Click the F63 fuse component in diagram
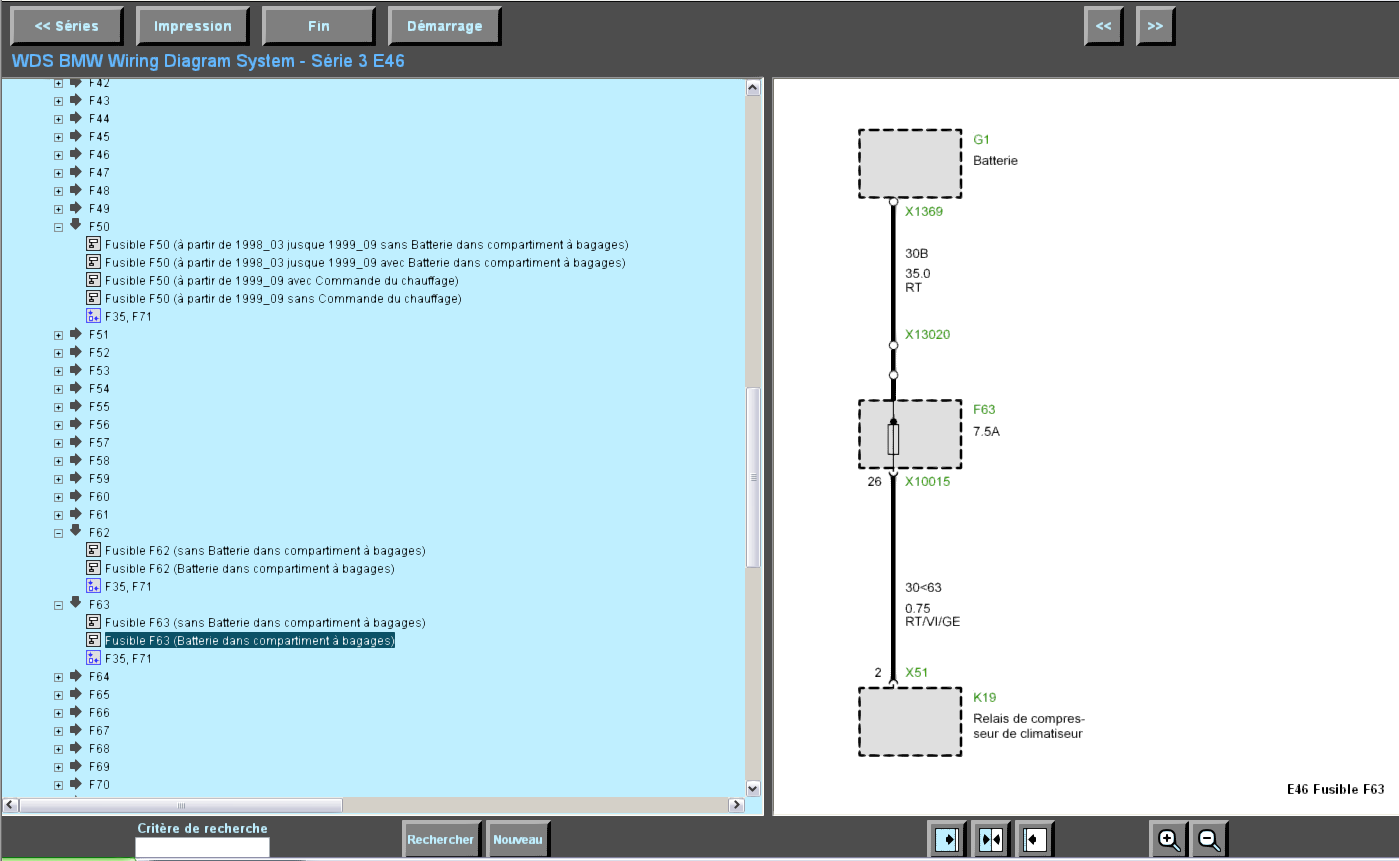This screenshot has height=861, width=1399. [x=910, y=434]
